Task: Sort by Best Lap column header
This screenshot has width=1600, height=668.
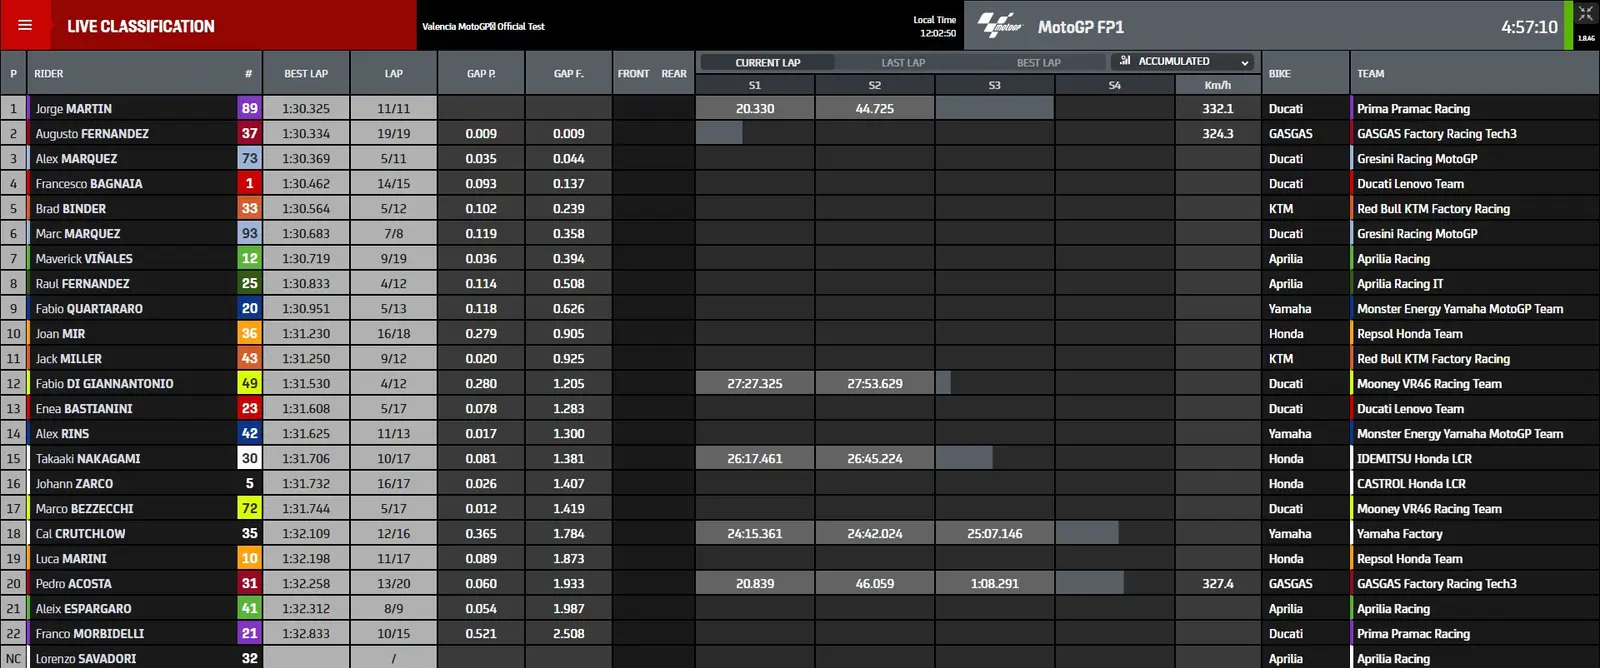Action: coord(306,73)
